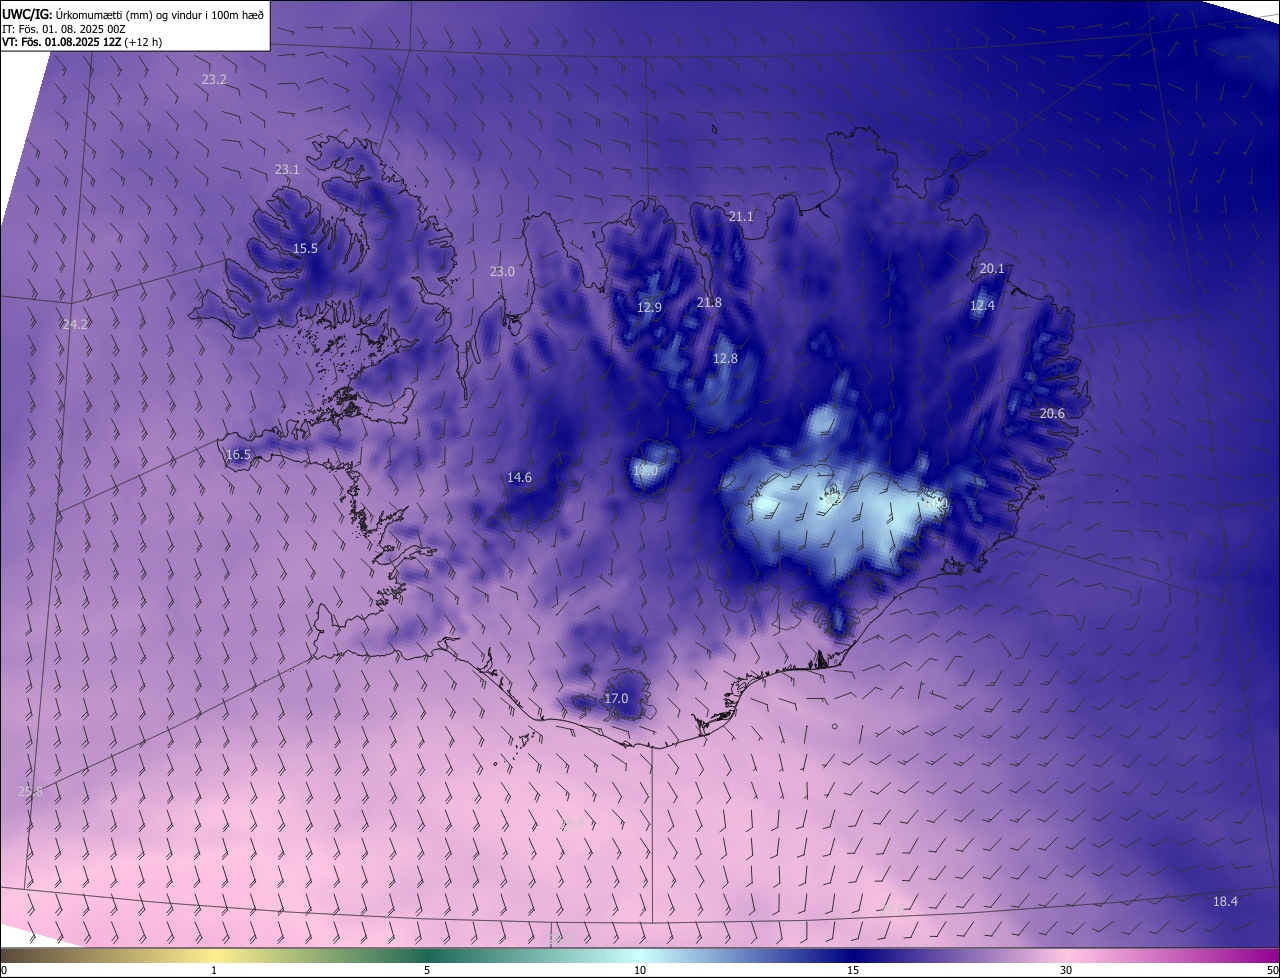Select the 15.5 value in the Westfjords
Image resolution: width=1280 pixels, height=978 pixels.
(x=305, y=249)
